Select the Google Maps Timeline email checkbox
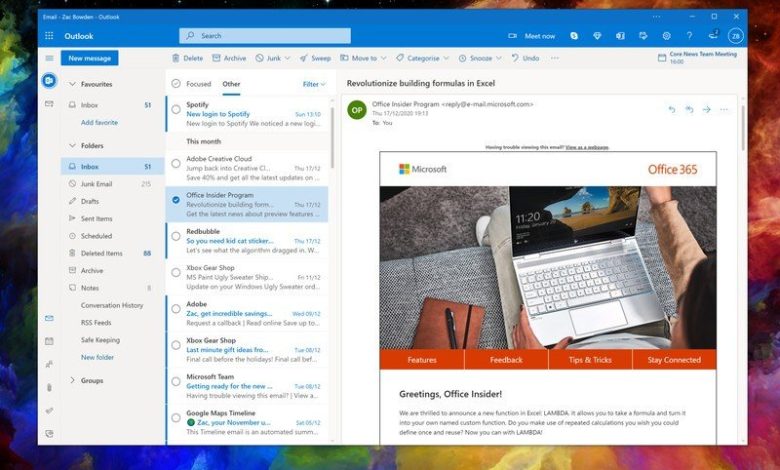The width and height of the screenshot is (780, 470). tap(176, 417)
